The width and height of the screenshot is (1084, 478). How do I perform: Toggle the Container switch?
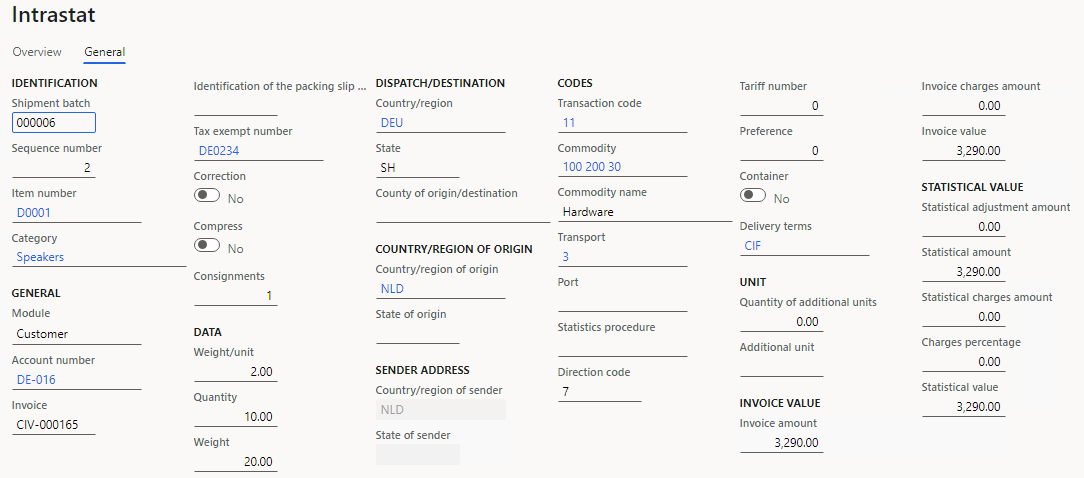(753, 196)
